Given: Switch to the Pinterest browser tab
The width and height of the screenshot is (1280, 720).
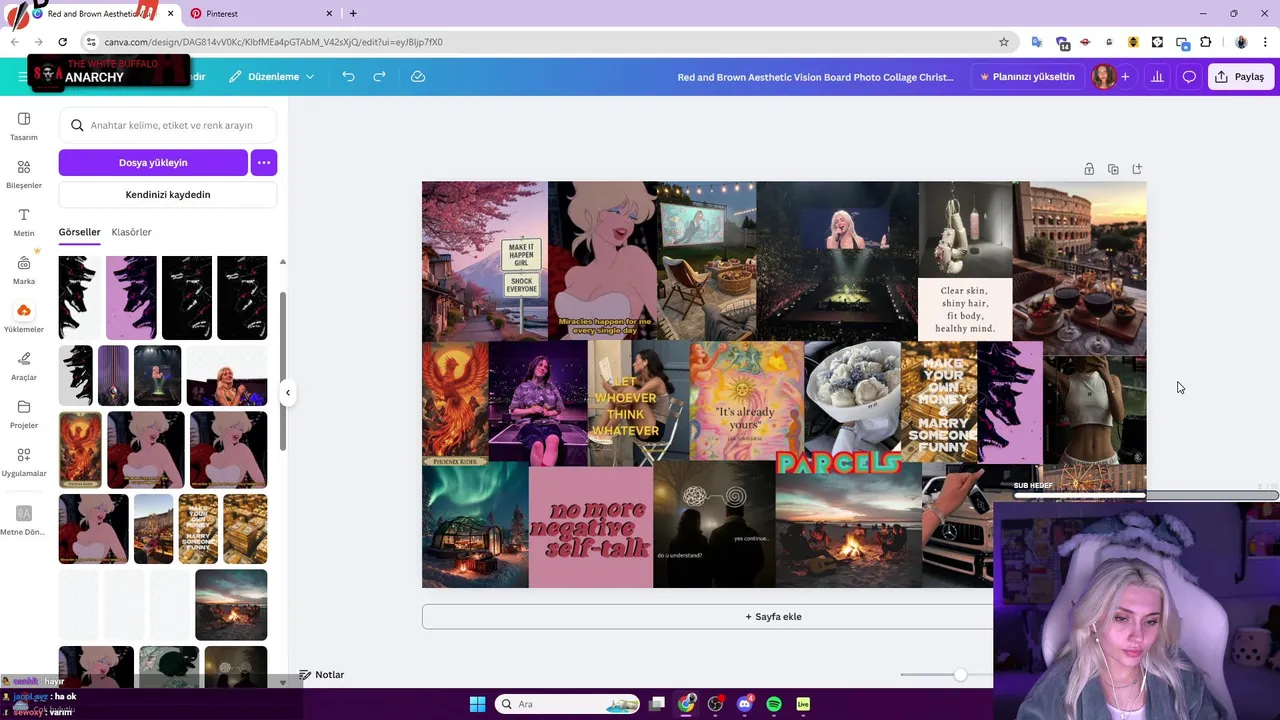Looking at the screenshot, I should tap(260, 14).
